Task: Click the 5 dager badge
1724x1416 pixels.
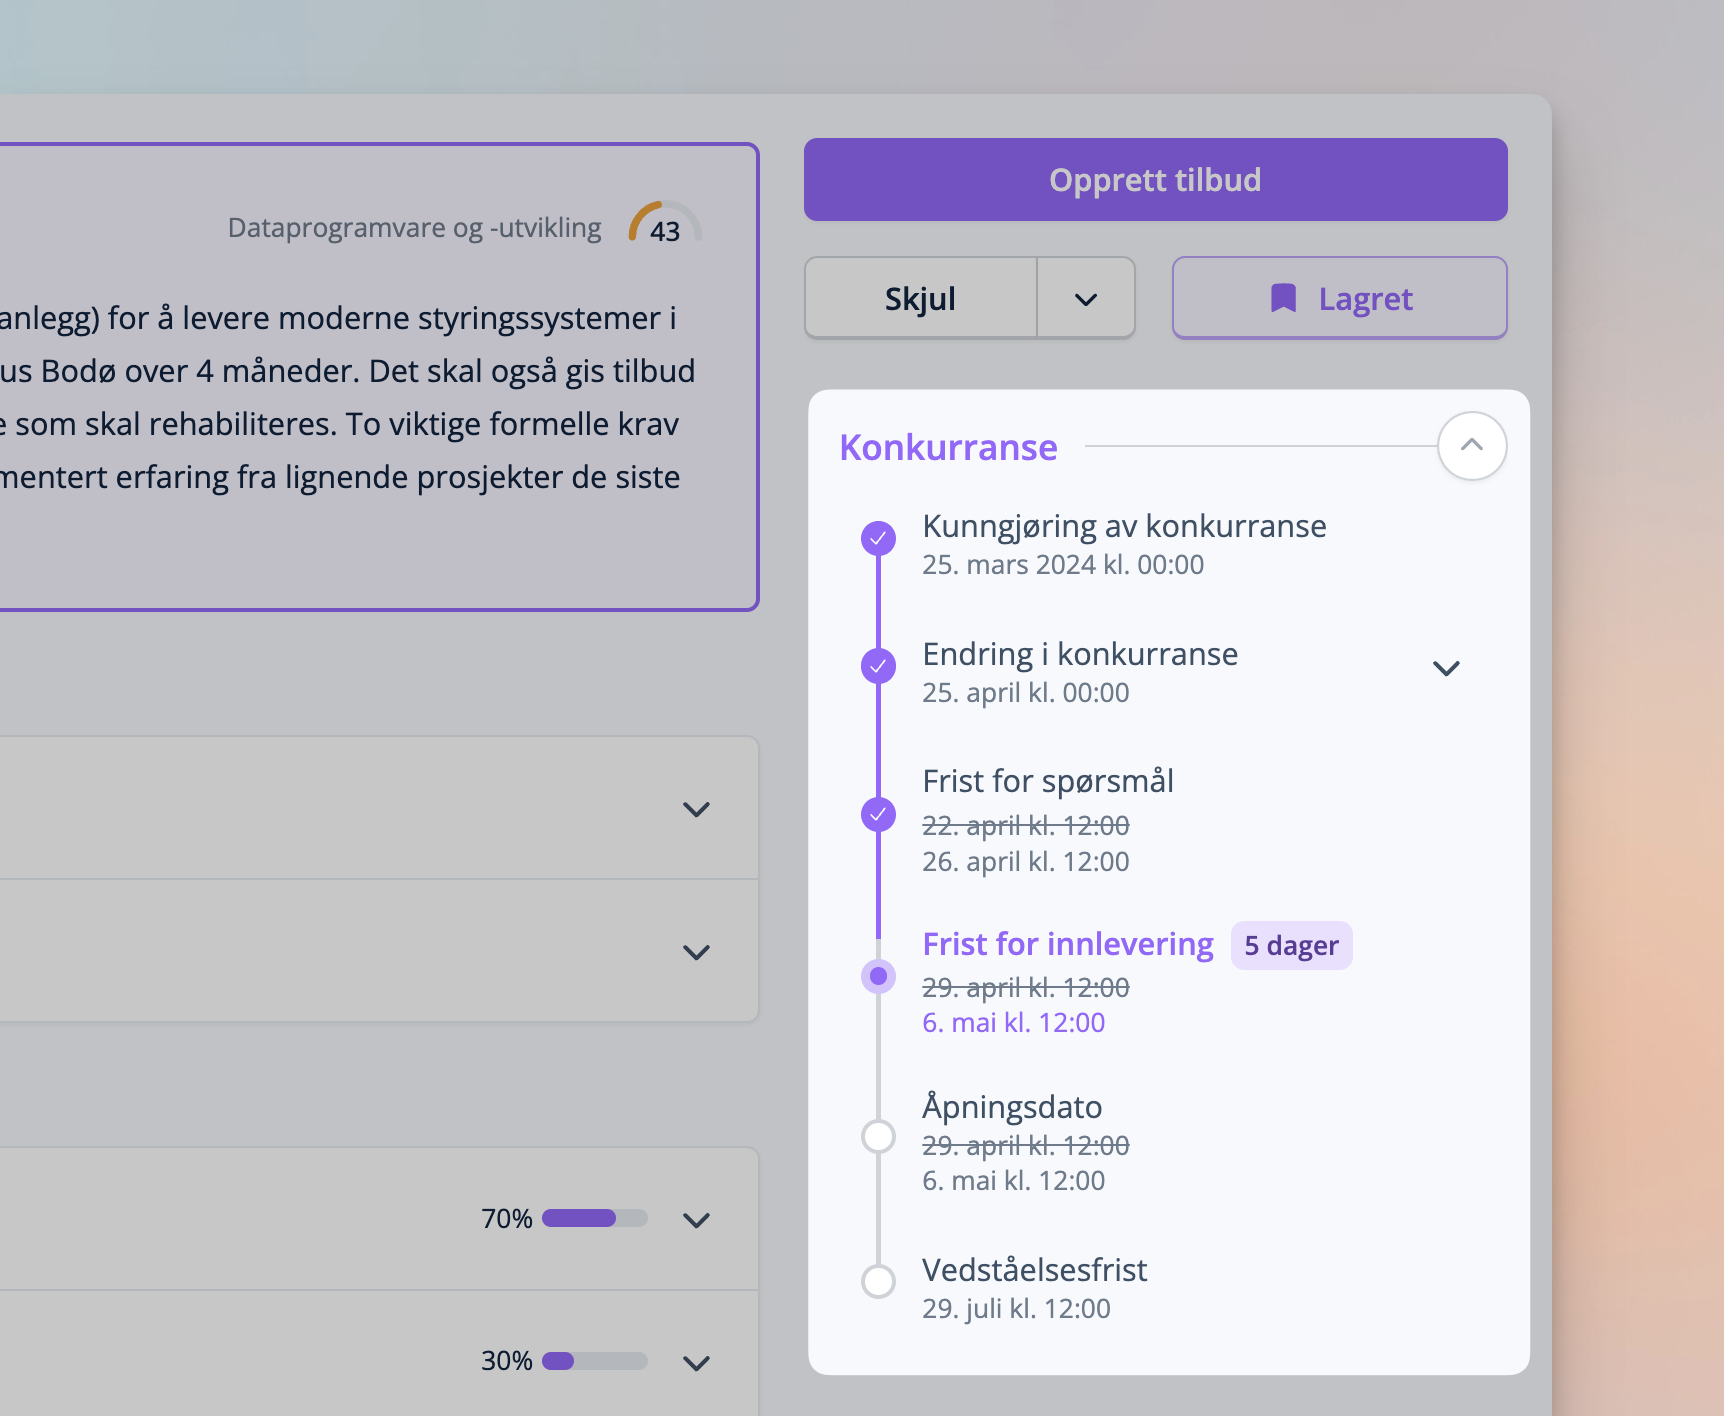Action: coord(1291,946)
